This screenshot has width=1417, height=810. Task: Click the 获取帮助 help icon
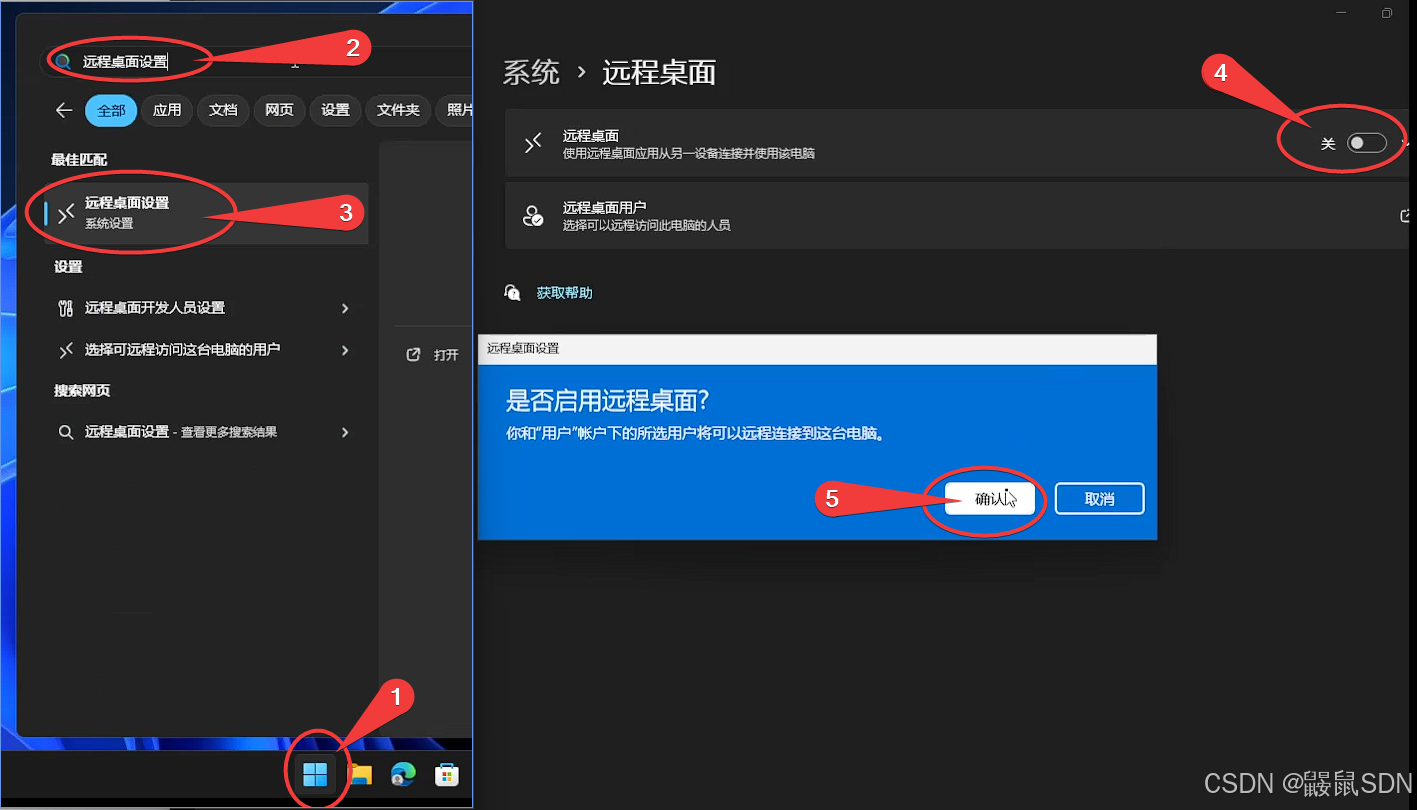point(513,292)
